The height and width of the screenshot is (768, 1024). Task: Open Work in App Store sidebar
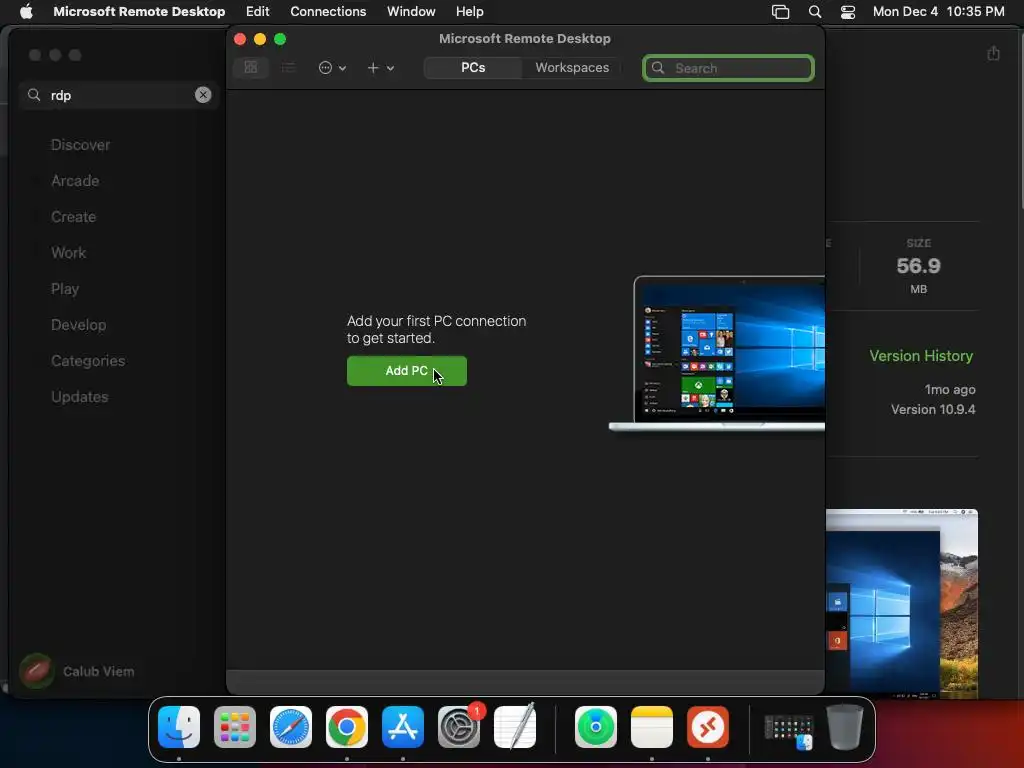pos(69,253)
